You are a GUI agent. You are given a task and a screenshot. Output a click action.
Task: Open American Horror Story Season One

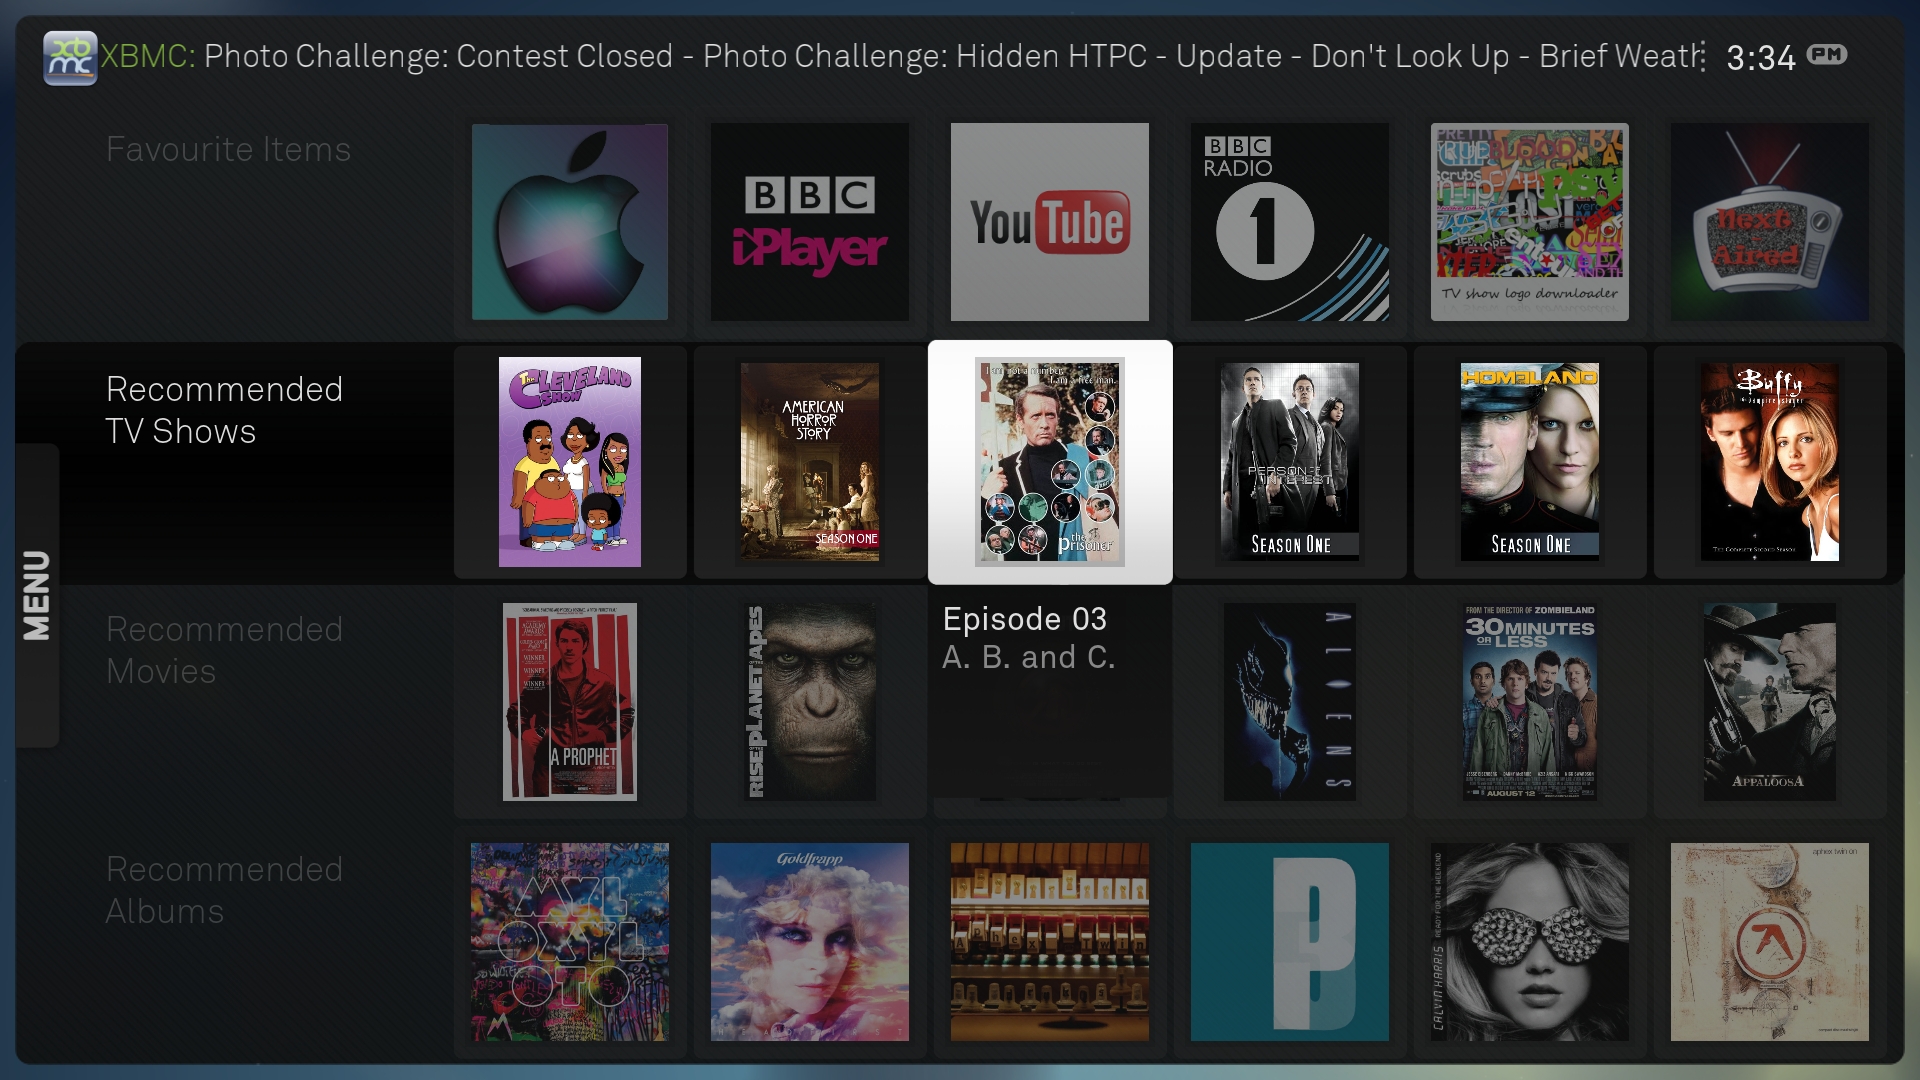pos(809,462)
